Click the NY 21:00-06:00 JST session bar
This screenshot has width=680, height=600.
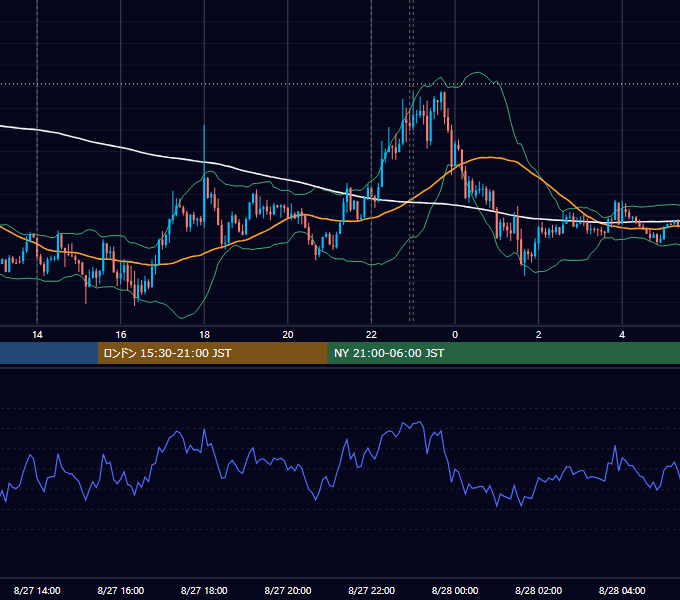point(503,353)
